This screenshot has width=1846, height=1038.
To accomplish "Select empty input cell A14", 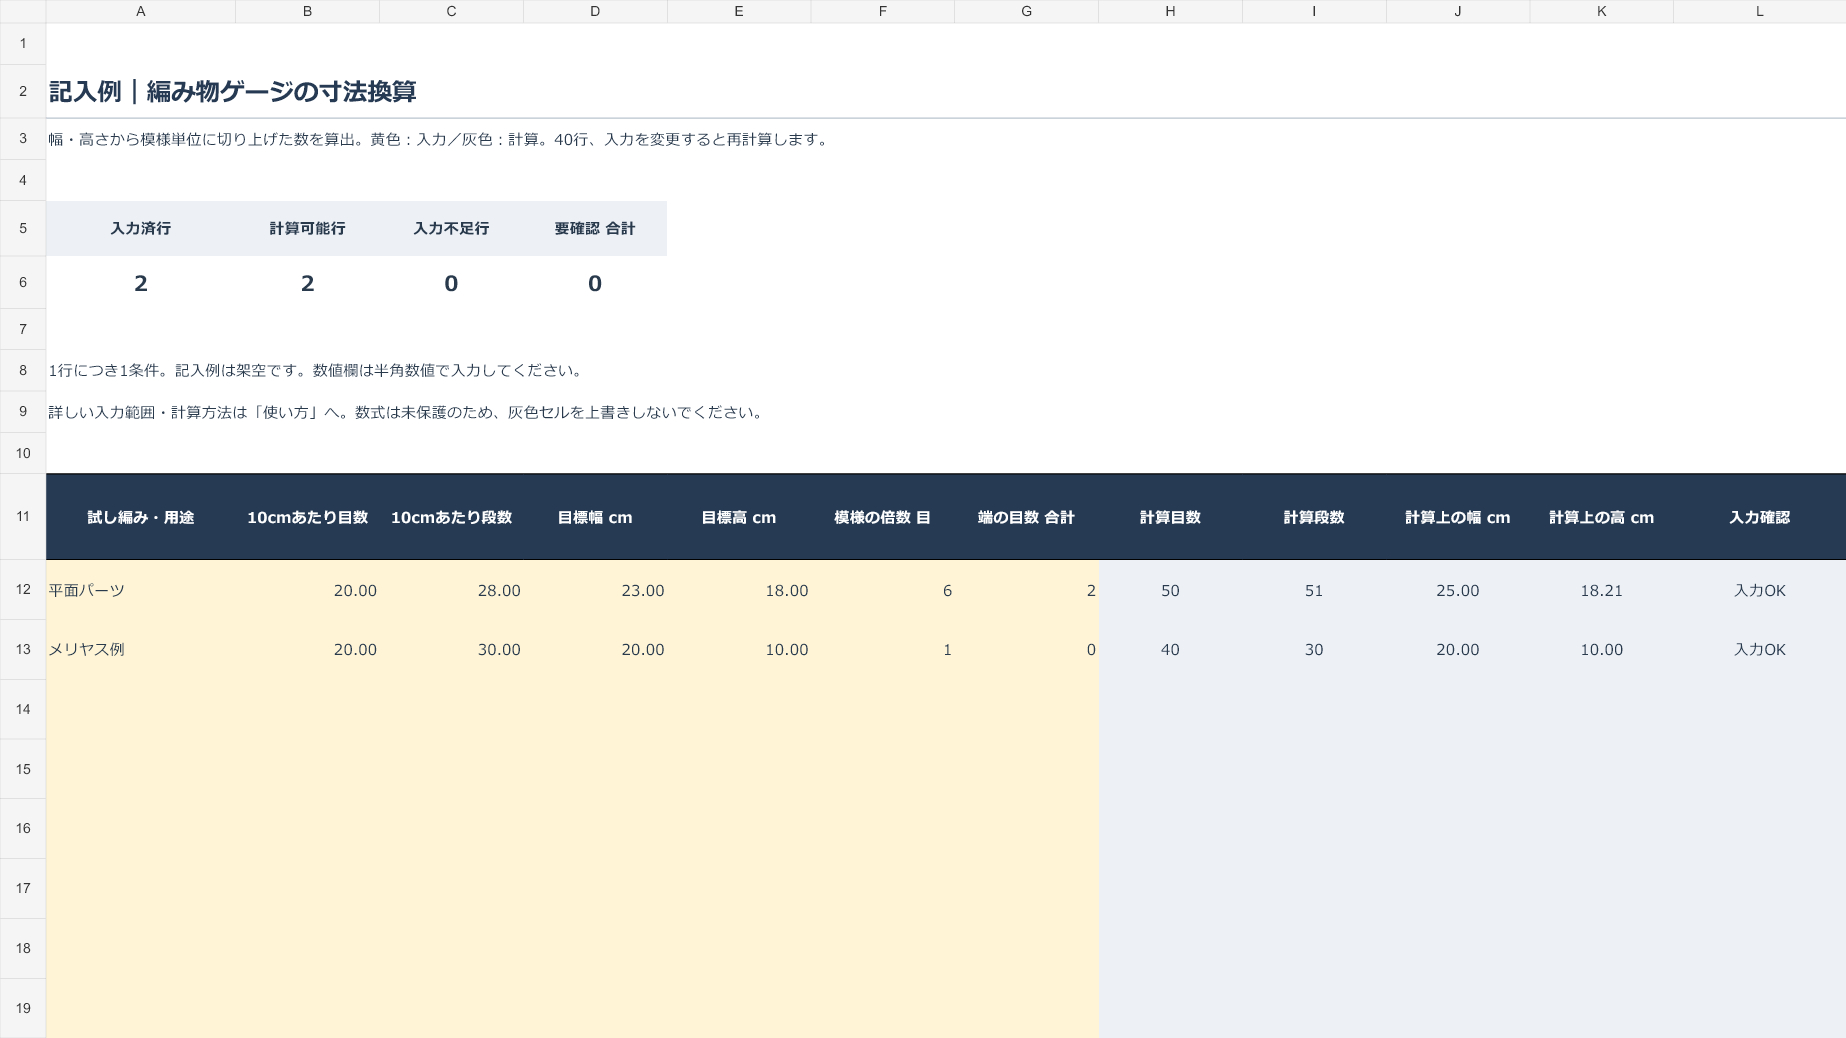I will coord(140,710).
